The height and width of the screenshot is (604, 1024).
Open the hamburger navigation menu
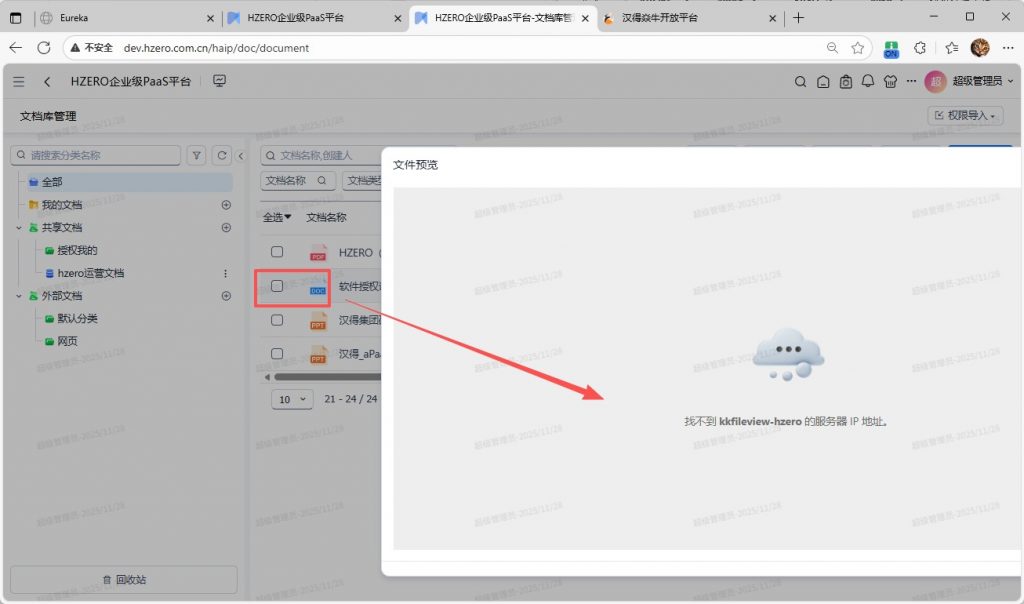coord(19,81)
